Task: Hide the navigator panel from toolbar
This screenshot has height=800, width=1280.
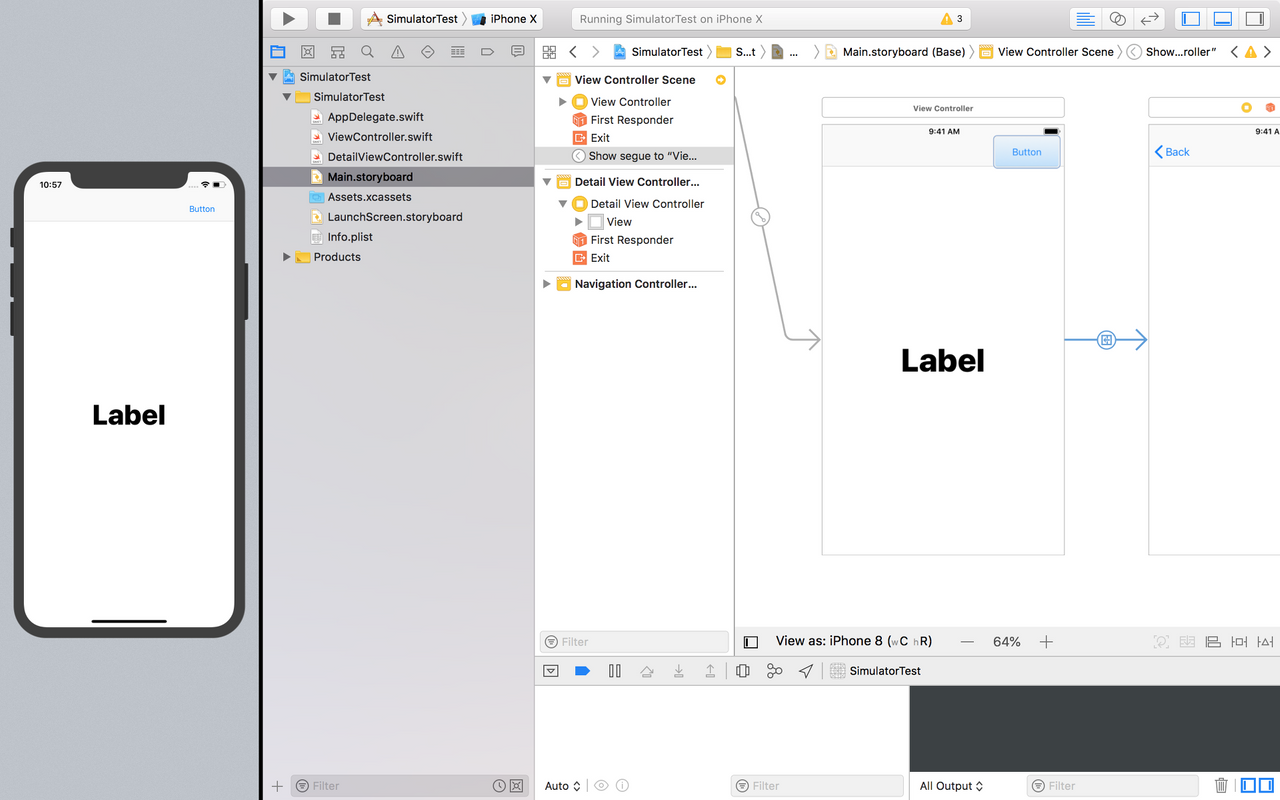Action: (x=1190, y=19)
